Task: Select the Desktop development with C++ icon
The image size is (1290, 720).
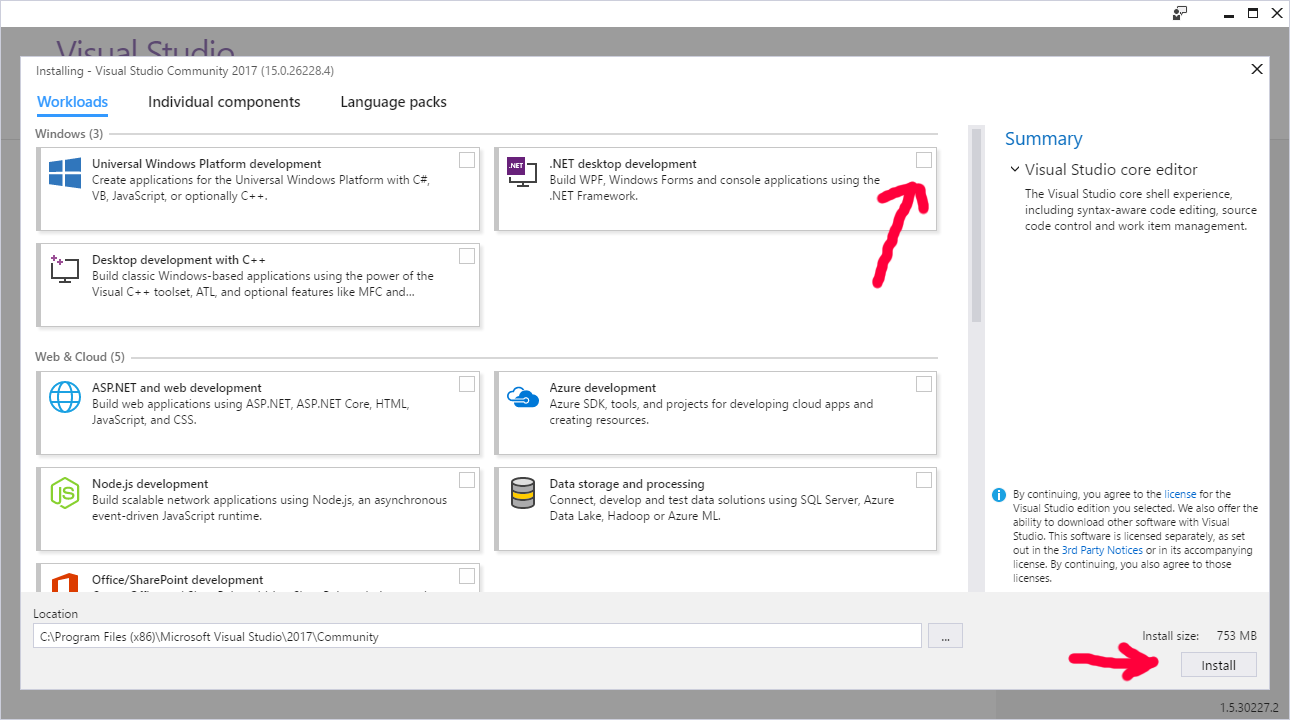Action: point(64,268)
